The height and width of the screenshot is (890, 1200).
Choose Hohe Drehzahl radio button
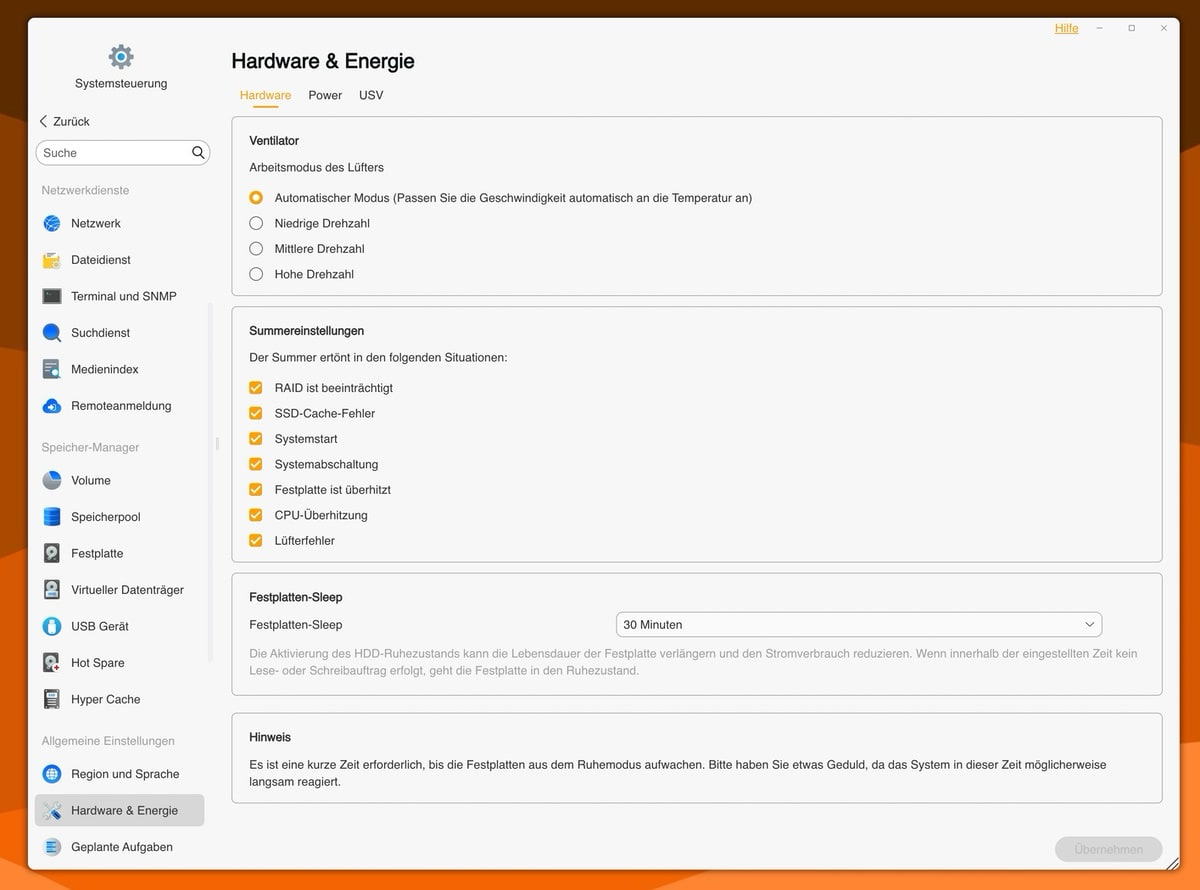(256, 274)
